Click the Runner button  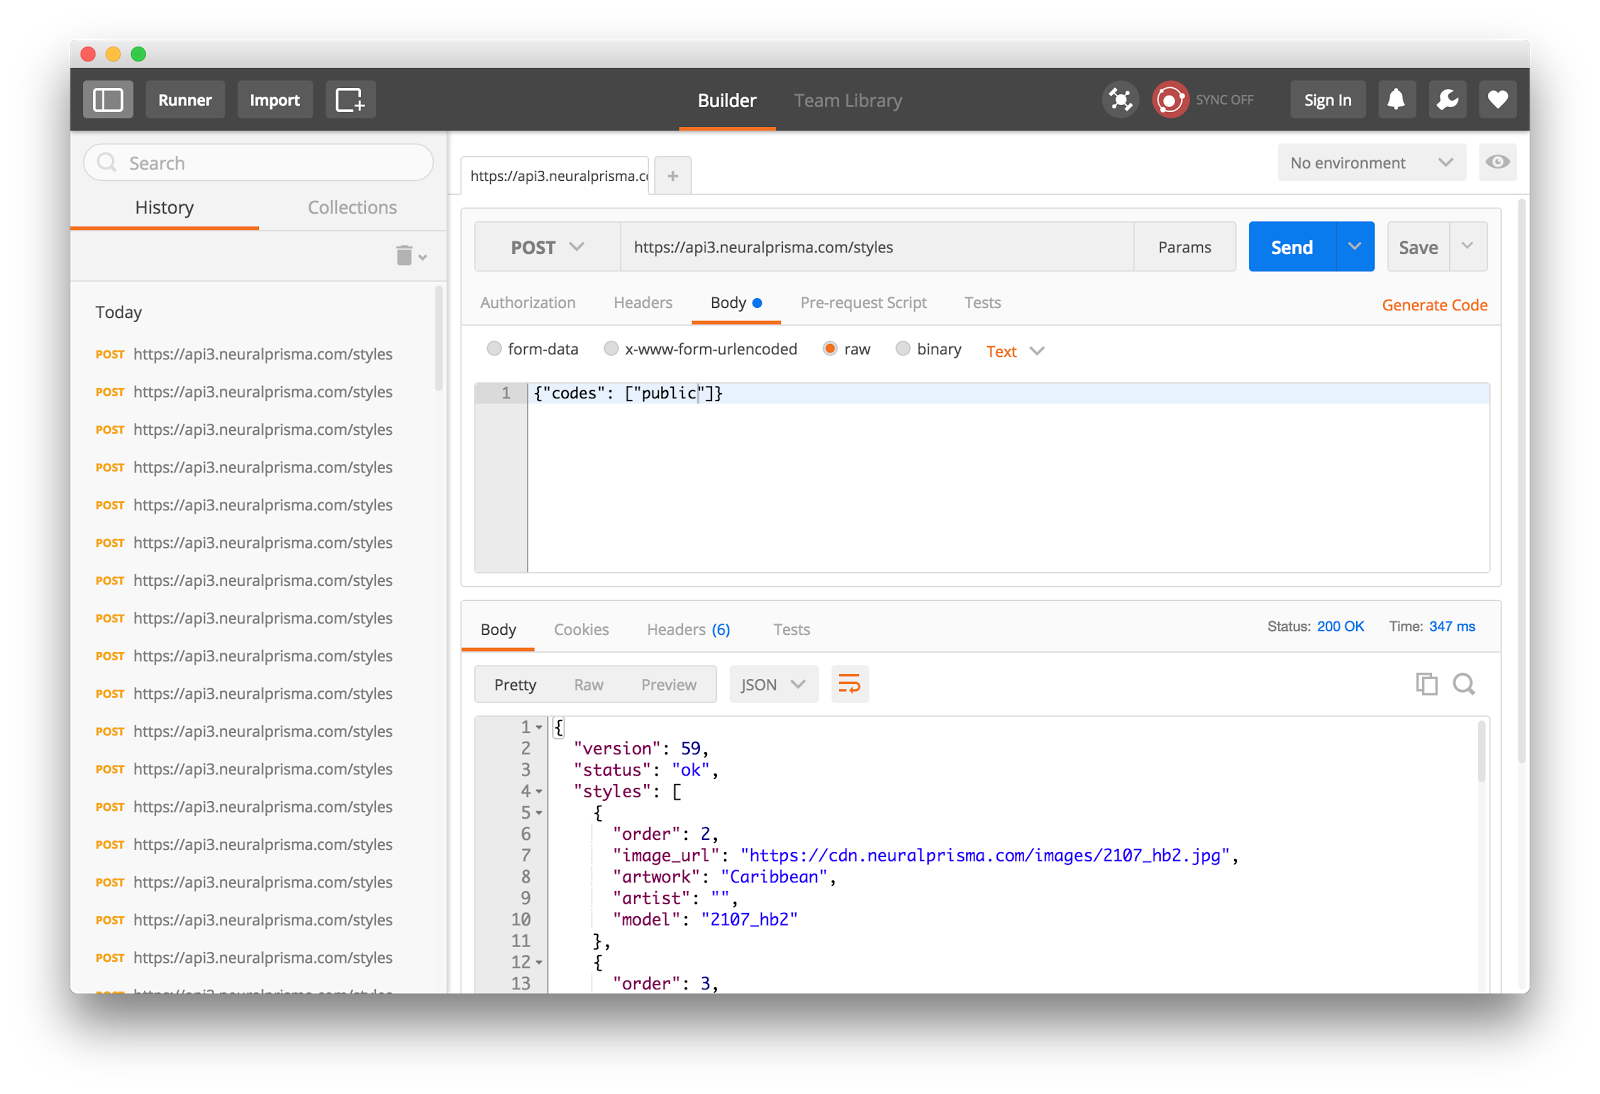[185, 100]
